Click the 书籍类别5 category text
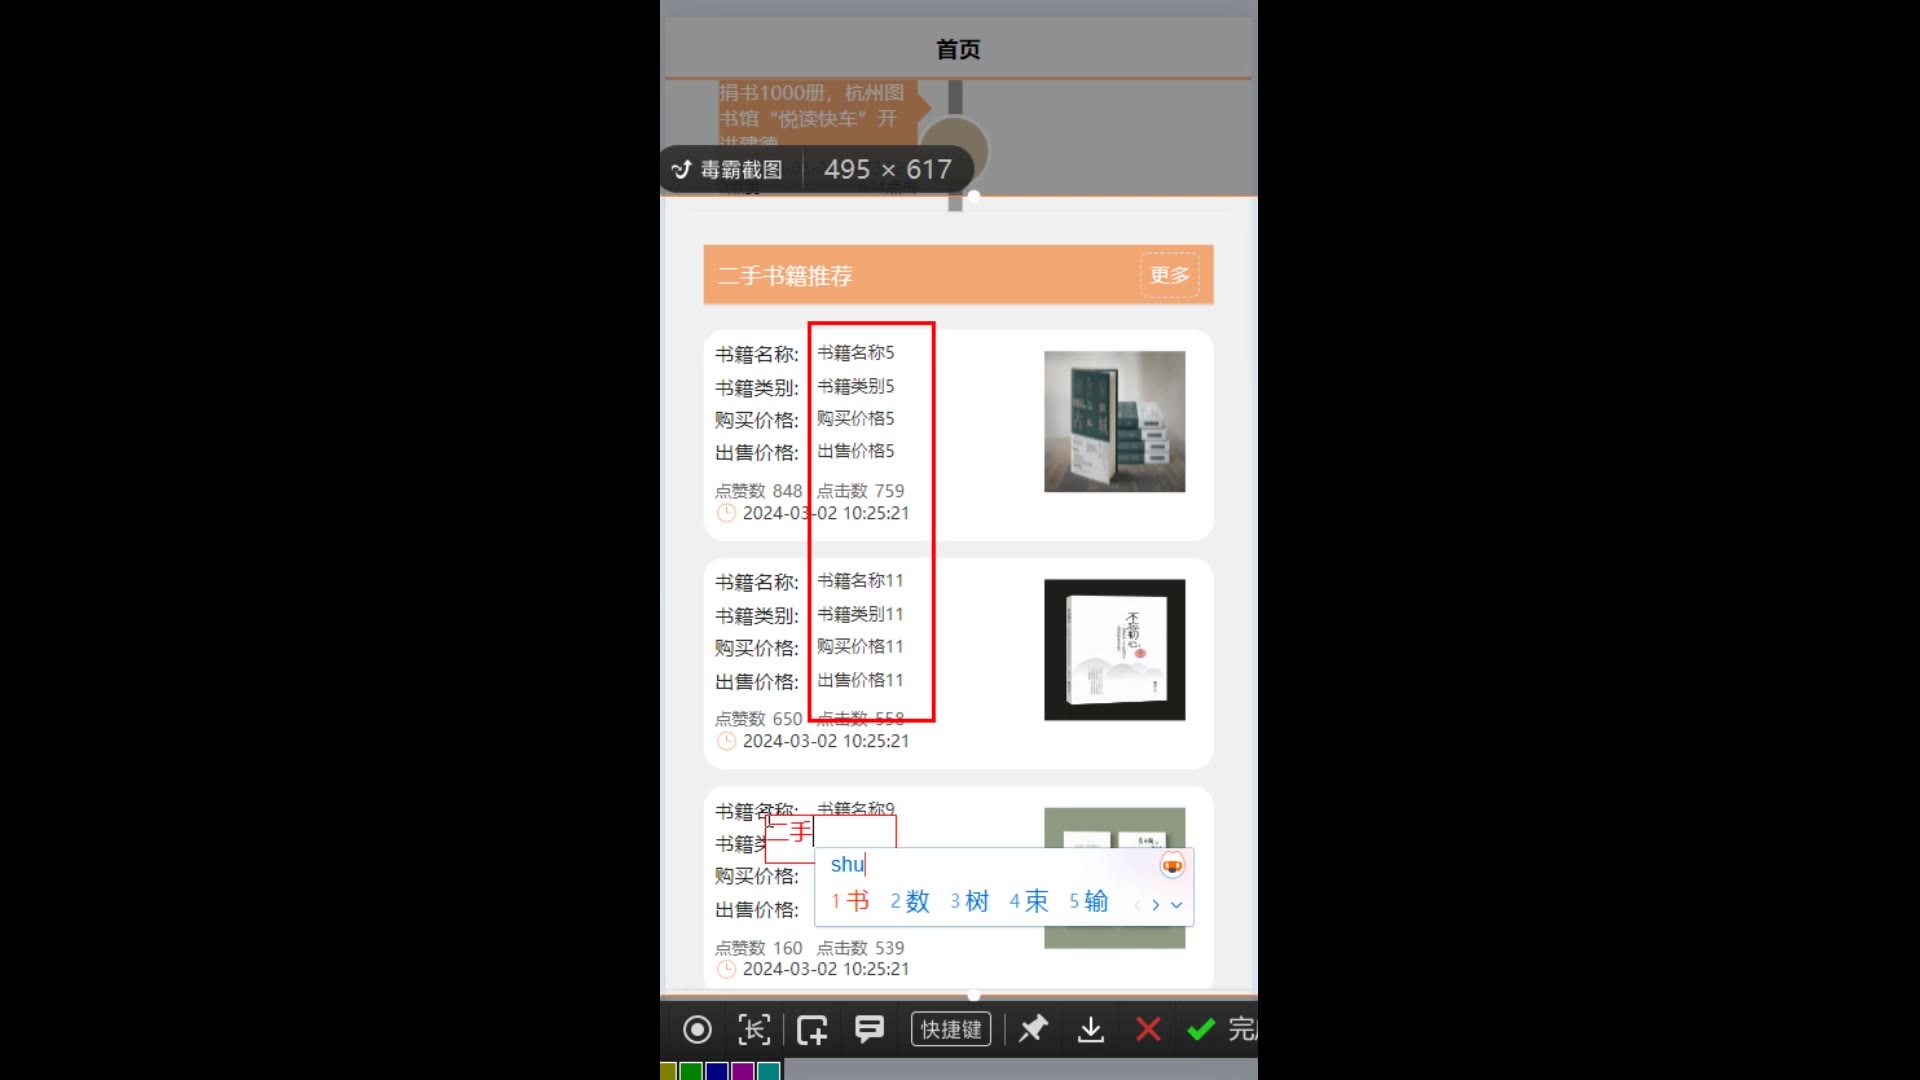The height and width of the screenshot is (1080, 1920). (856, 386)
